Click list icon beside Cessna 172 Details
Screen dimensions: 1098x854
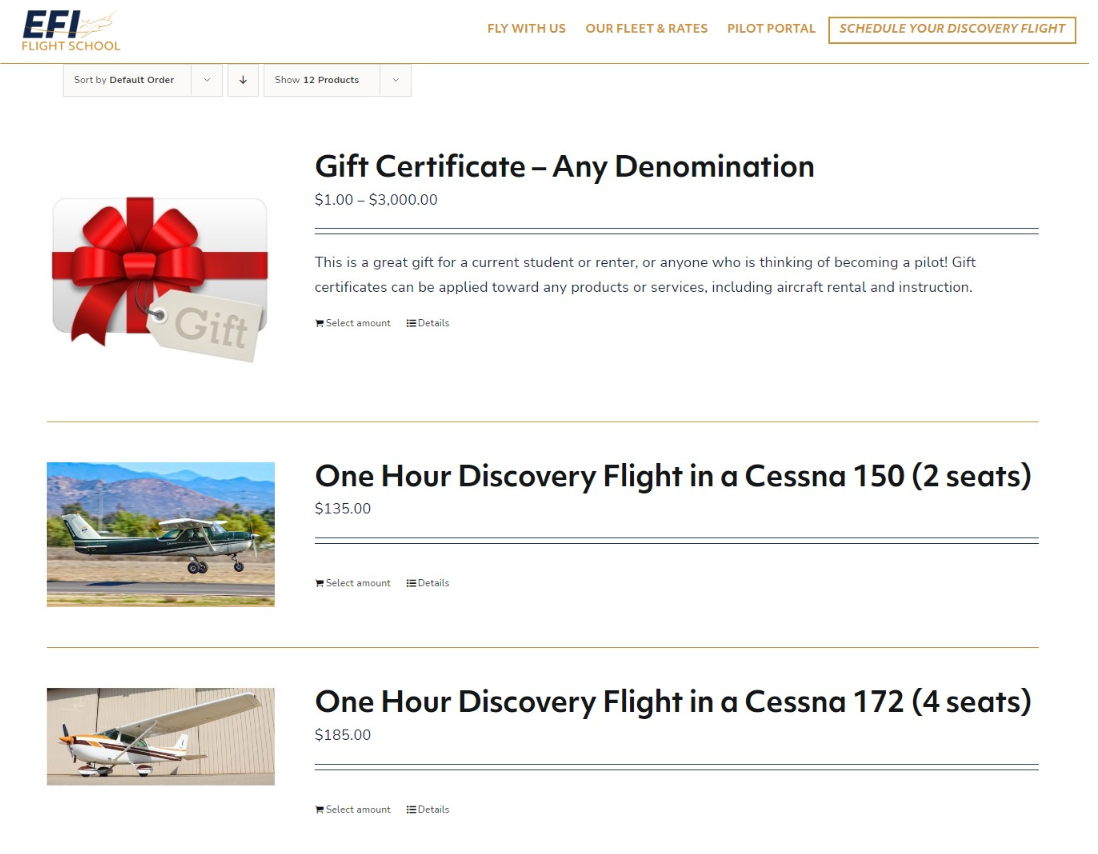click(411, 810)
